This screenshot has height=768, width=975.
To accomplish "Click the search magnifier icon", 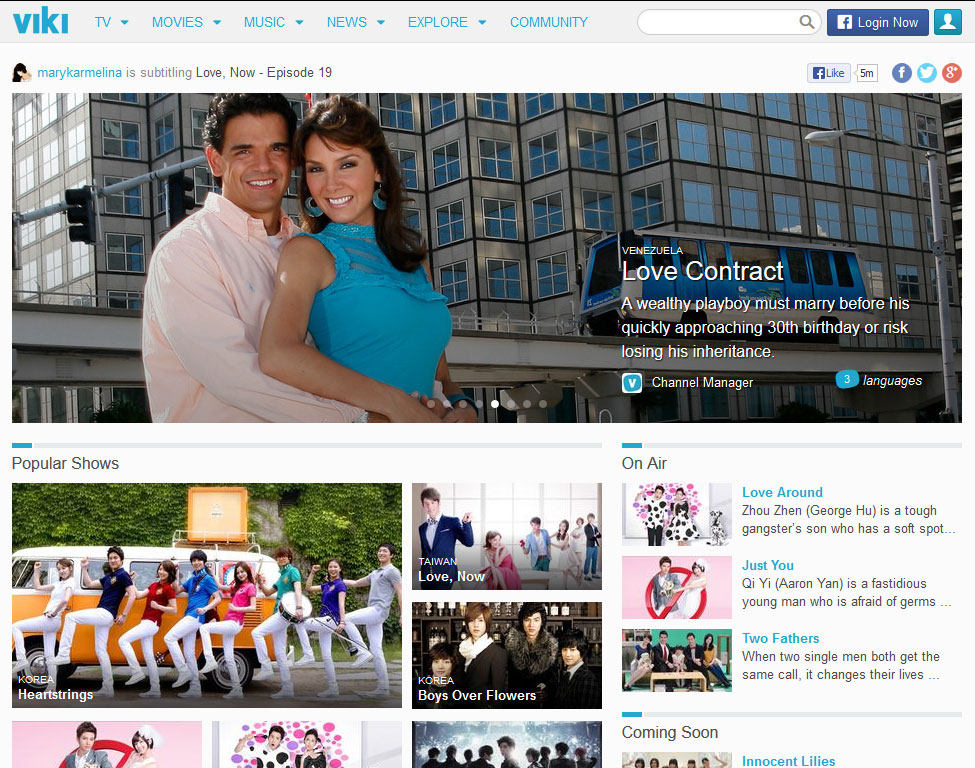I will coord(807,22).
